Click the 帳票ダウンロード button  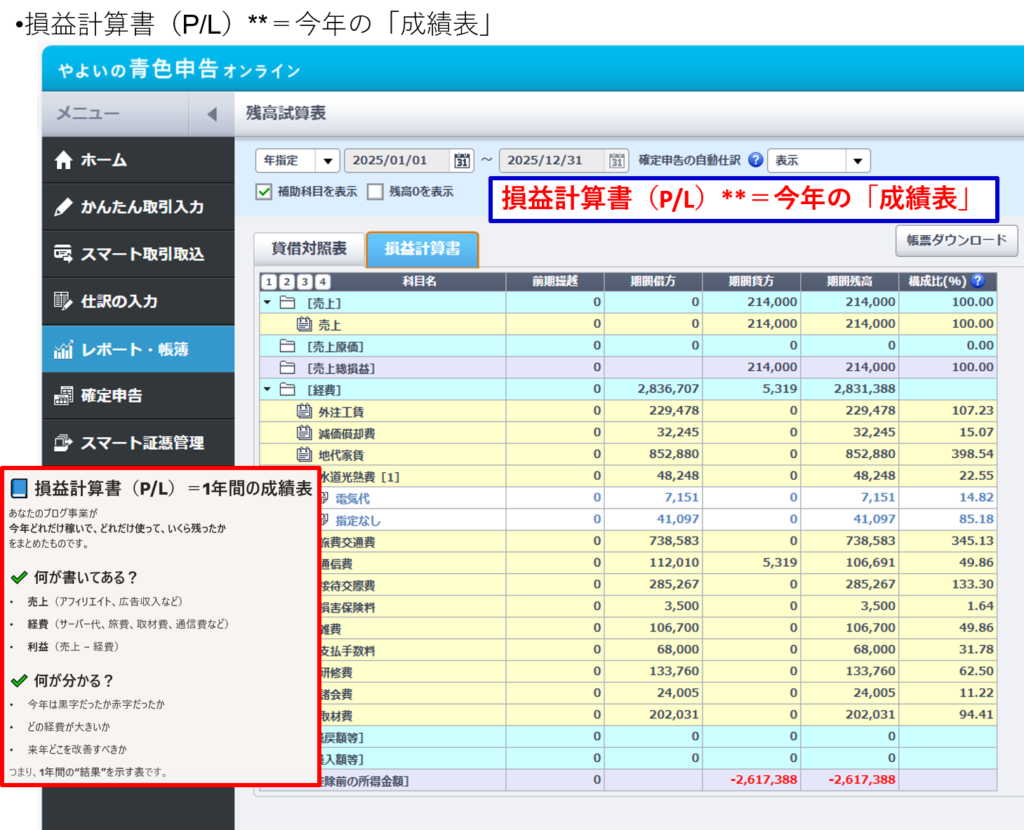coord(956,241)
